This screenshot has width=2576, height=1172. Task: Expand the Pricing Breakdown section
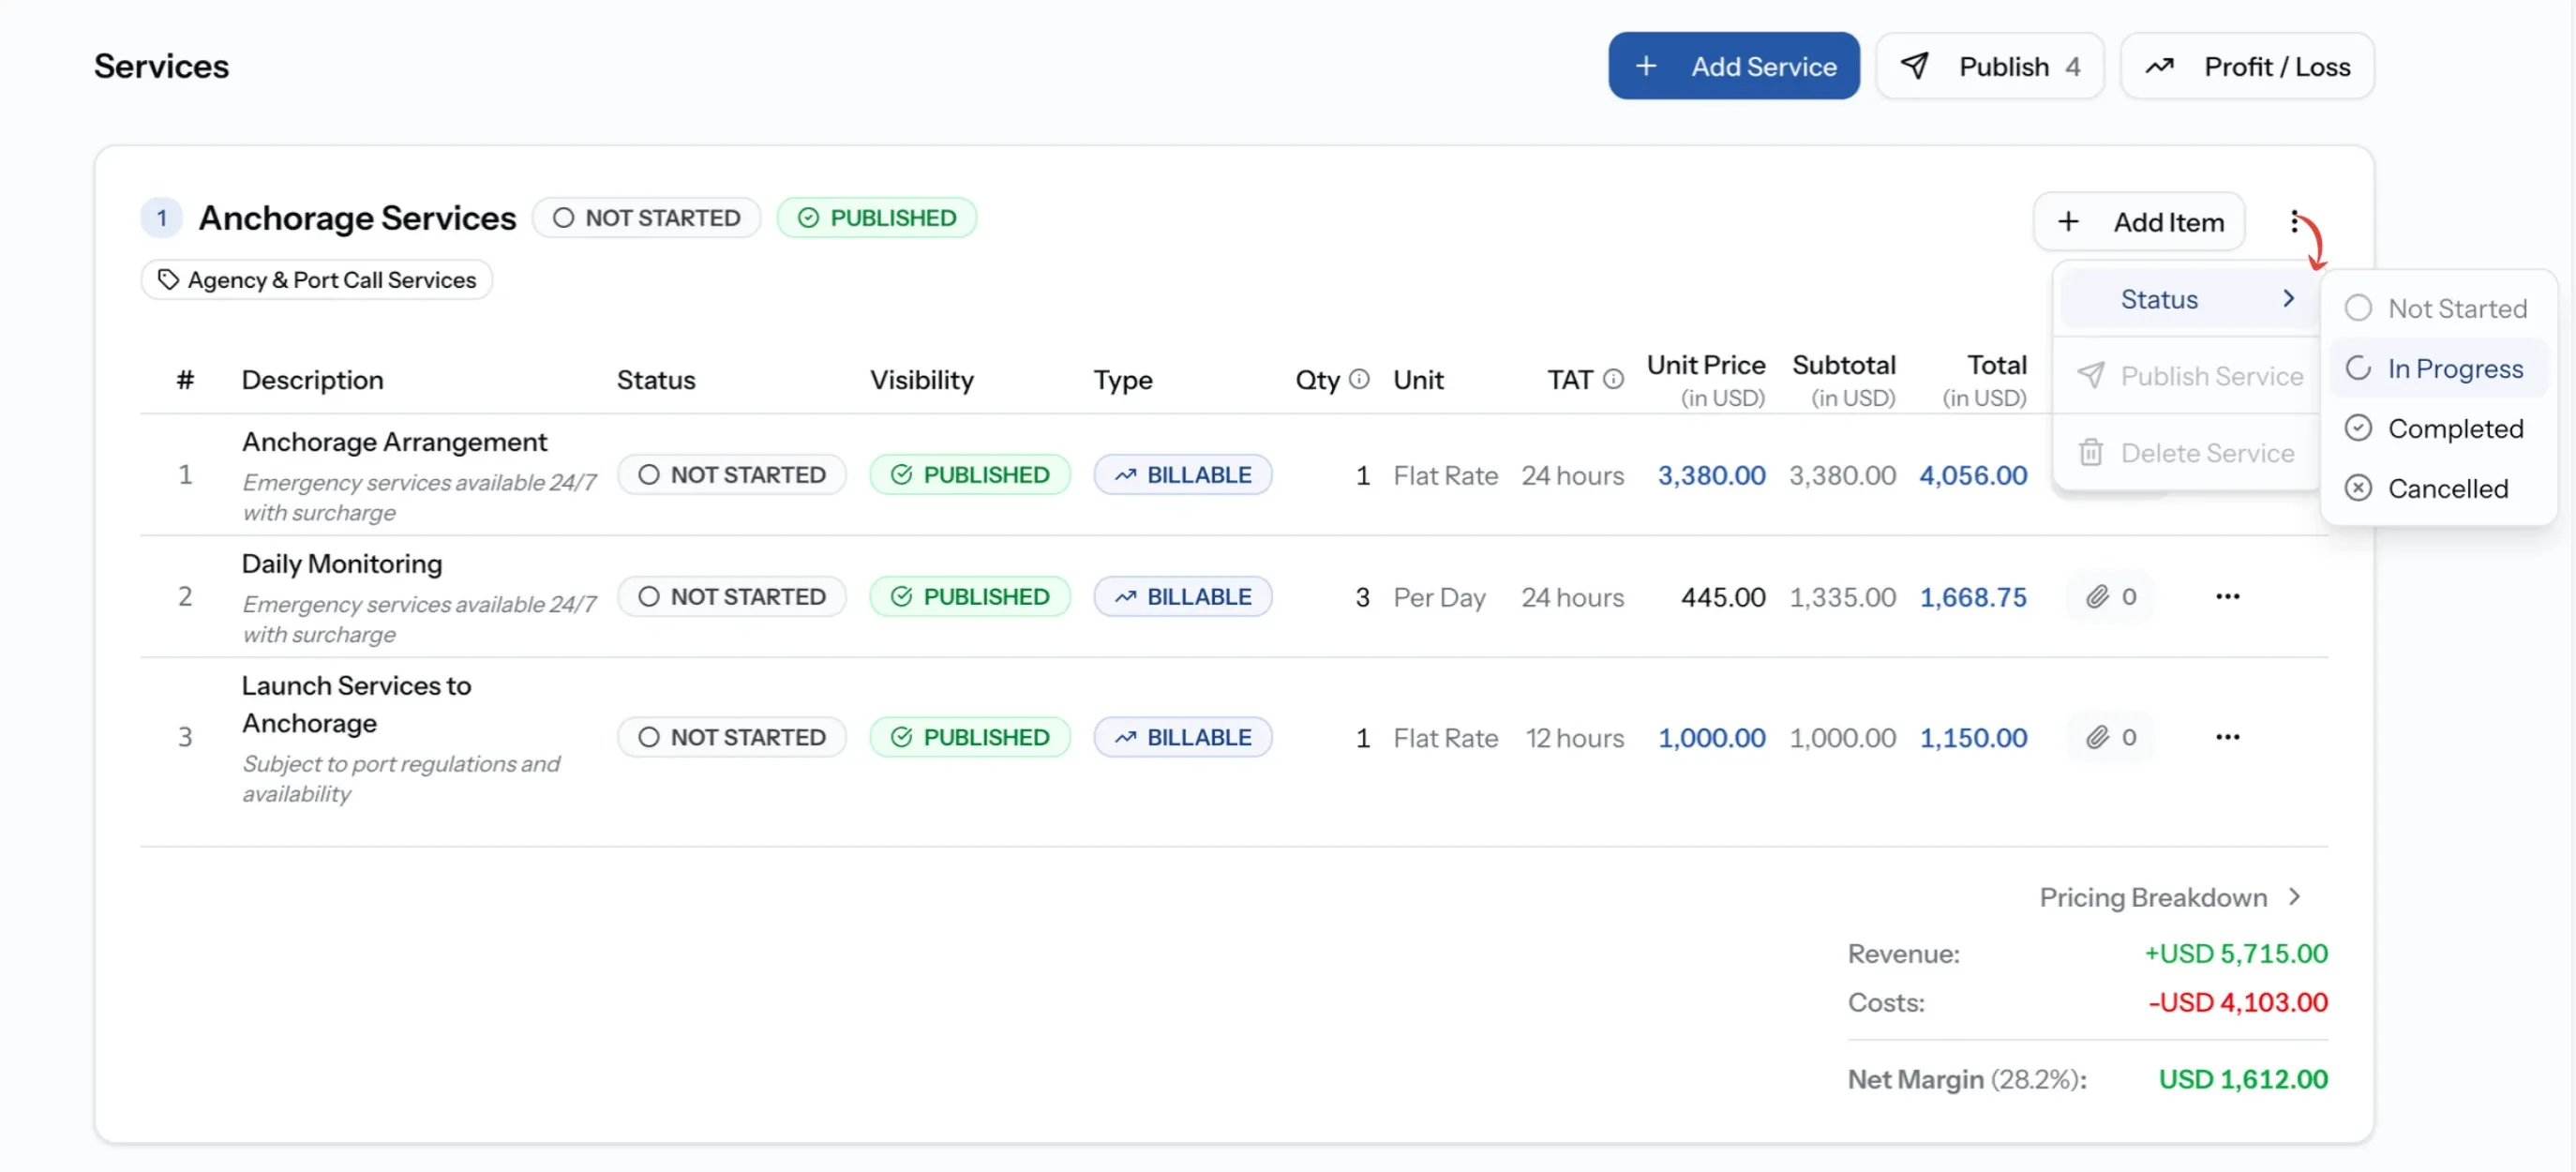[x=2172, y=897]
